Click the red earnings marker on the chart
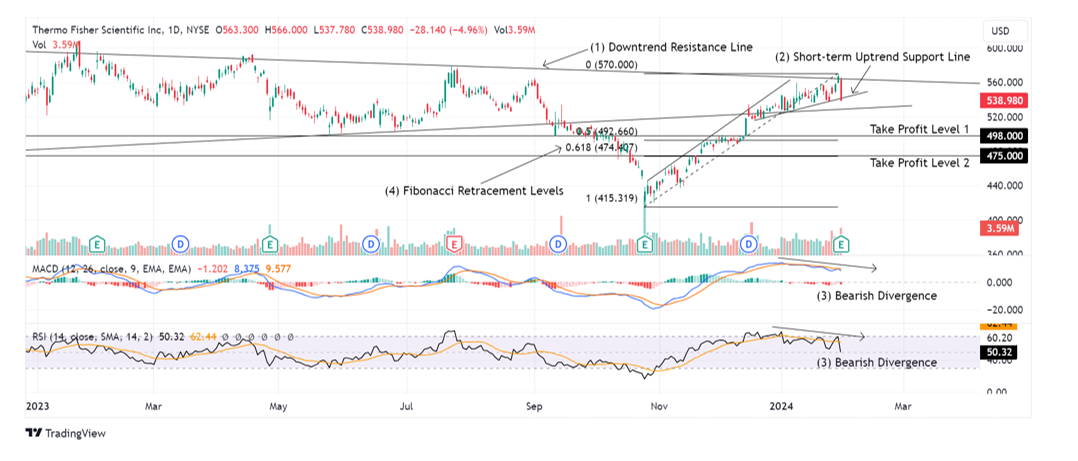Viewport: 1078px width, 461px height. point(454,244)
